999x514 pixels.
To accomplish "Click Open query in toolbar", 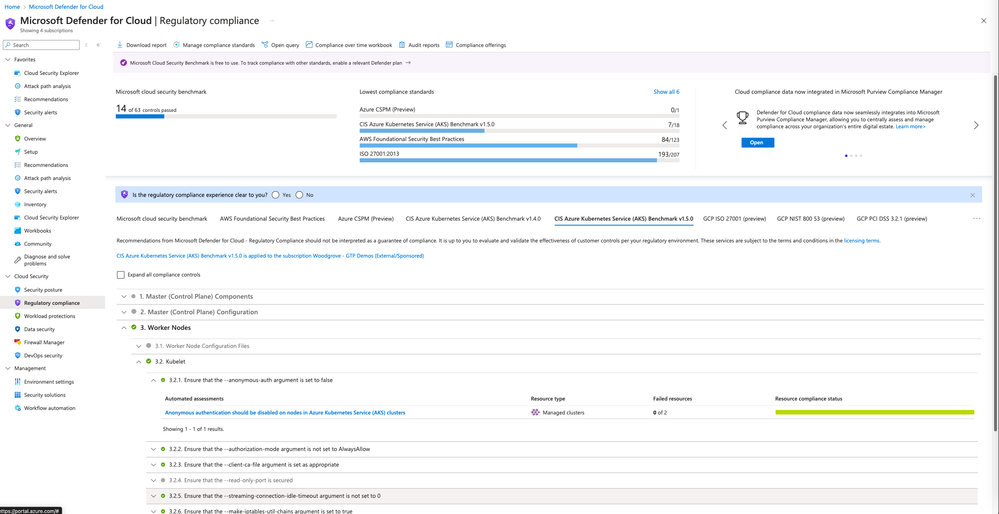I will pyautogui.click(x=280, y=45).
